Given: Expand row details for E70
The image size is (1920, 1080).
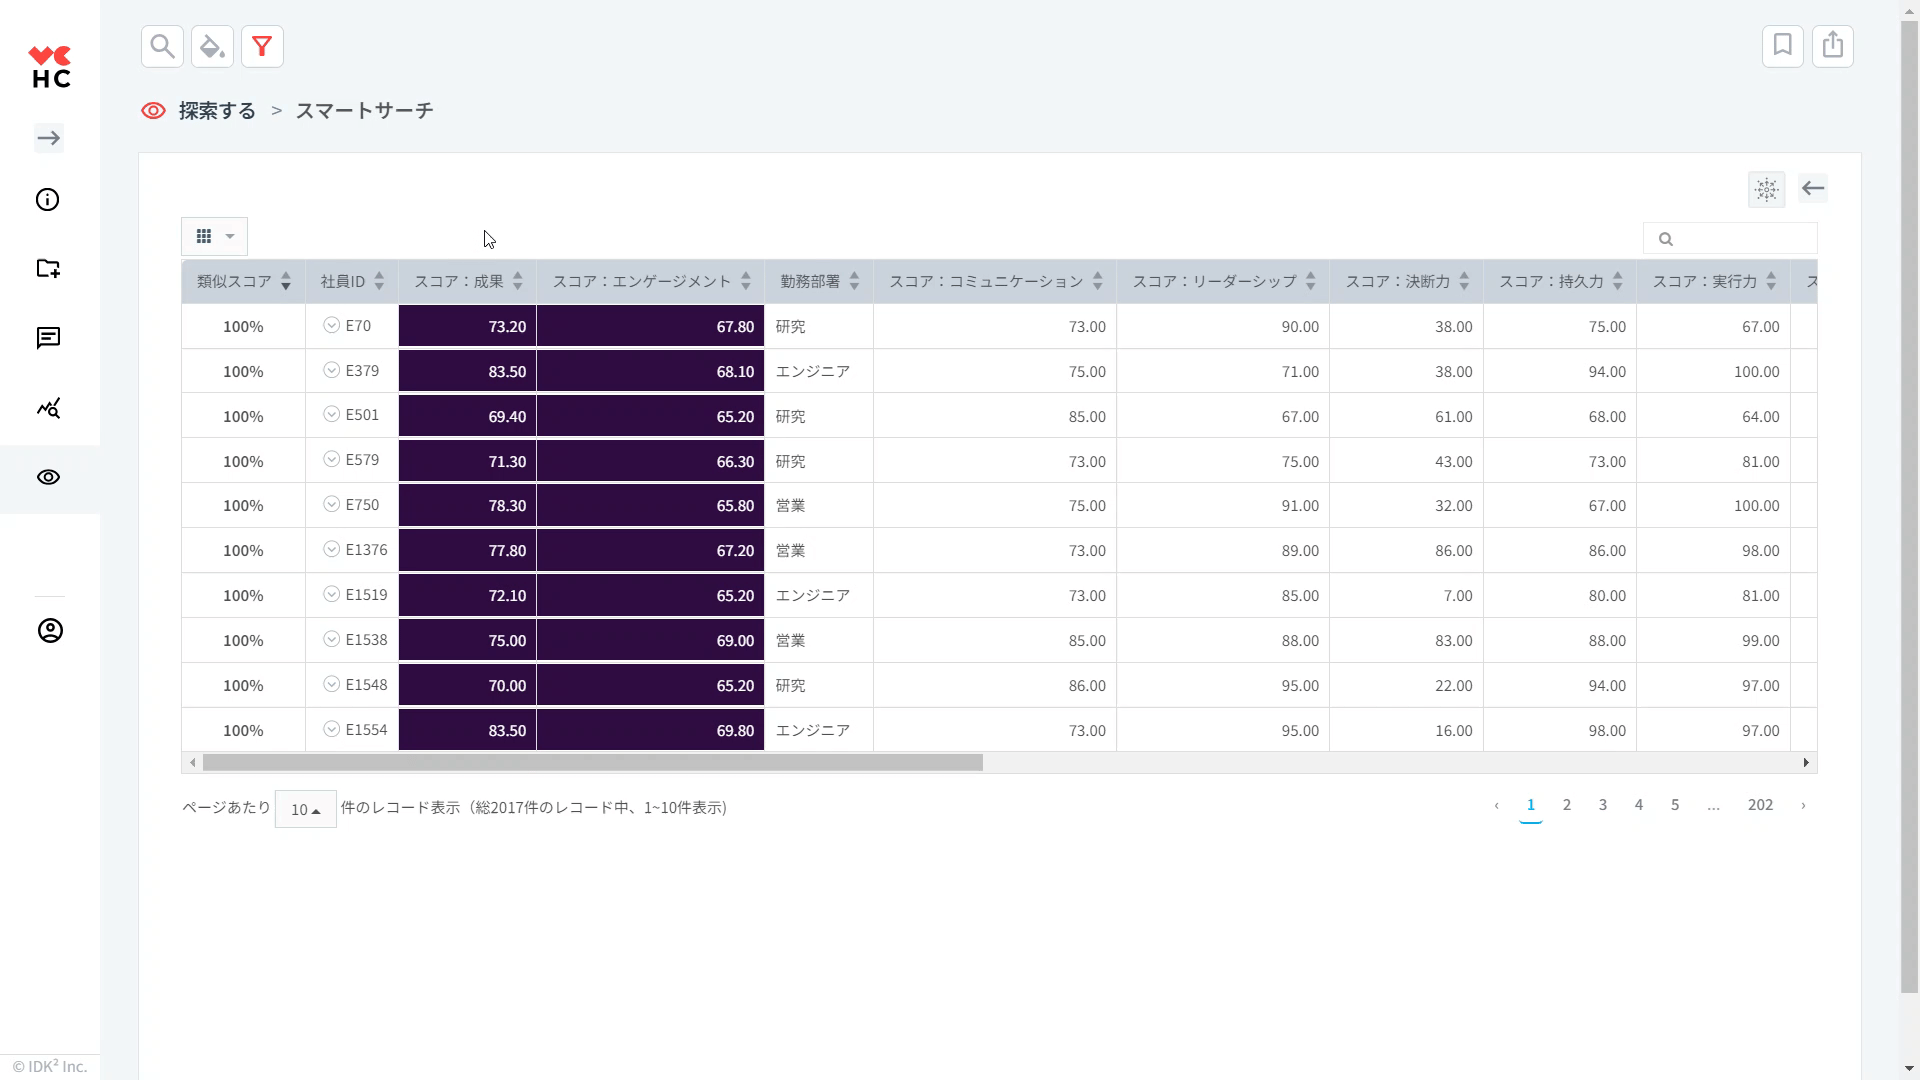Looking at the screenshot, I should click(332, 326).
